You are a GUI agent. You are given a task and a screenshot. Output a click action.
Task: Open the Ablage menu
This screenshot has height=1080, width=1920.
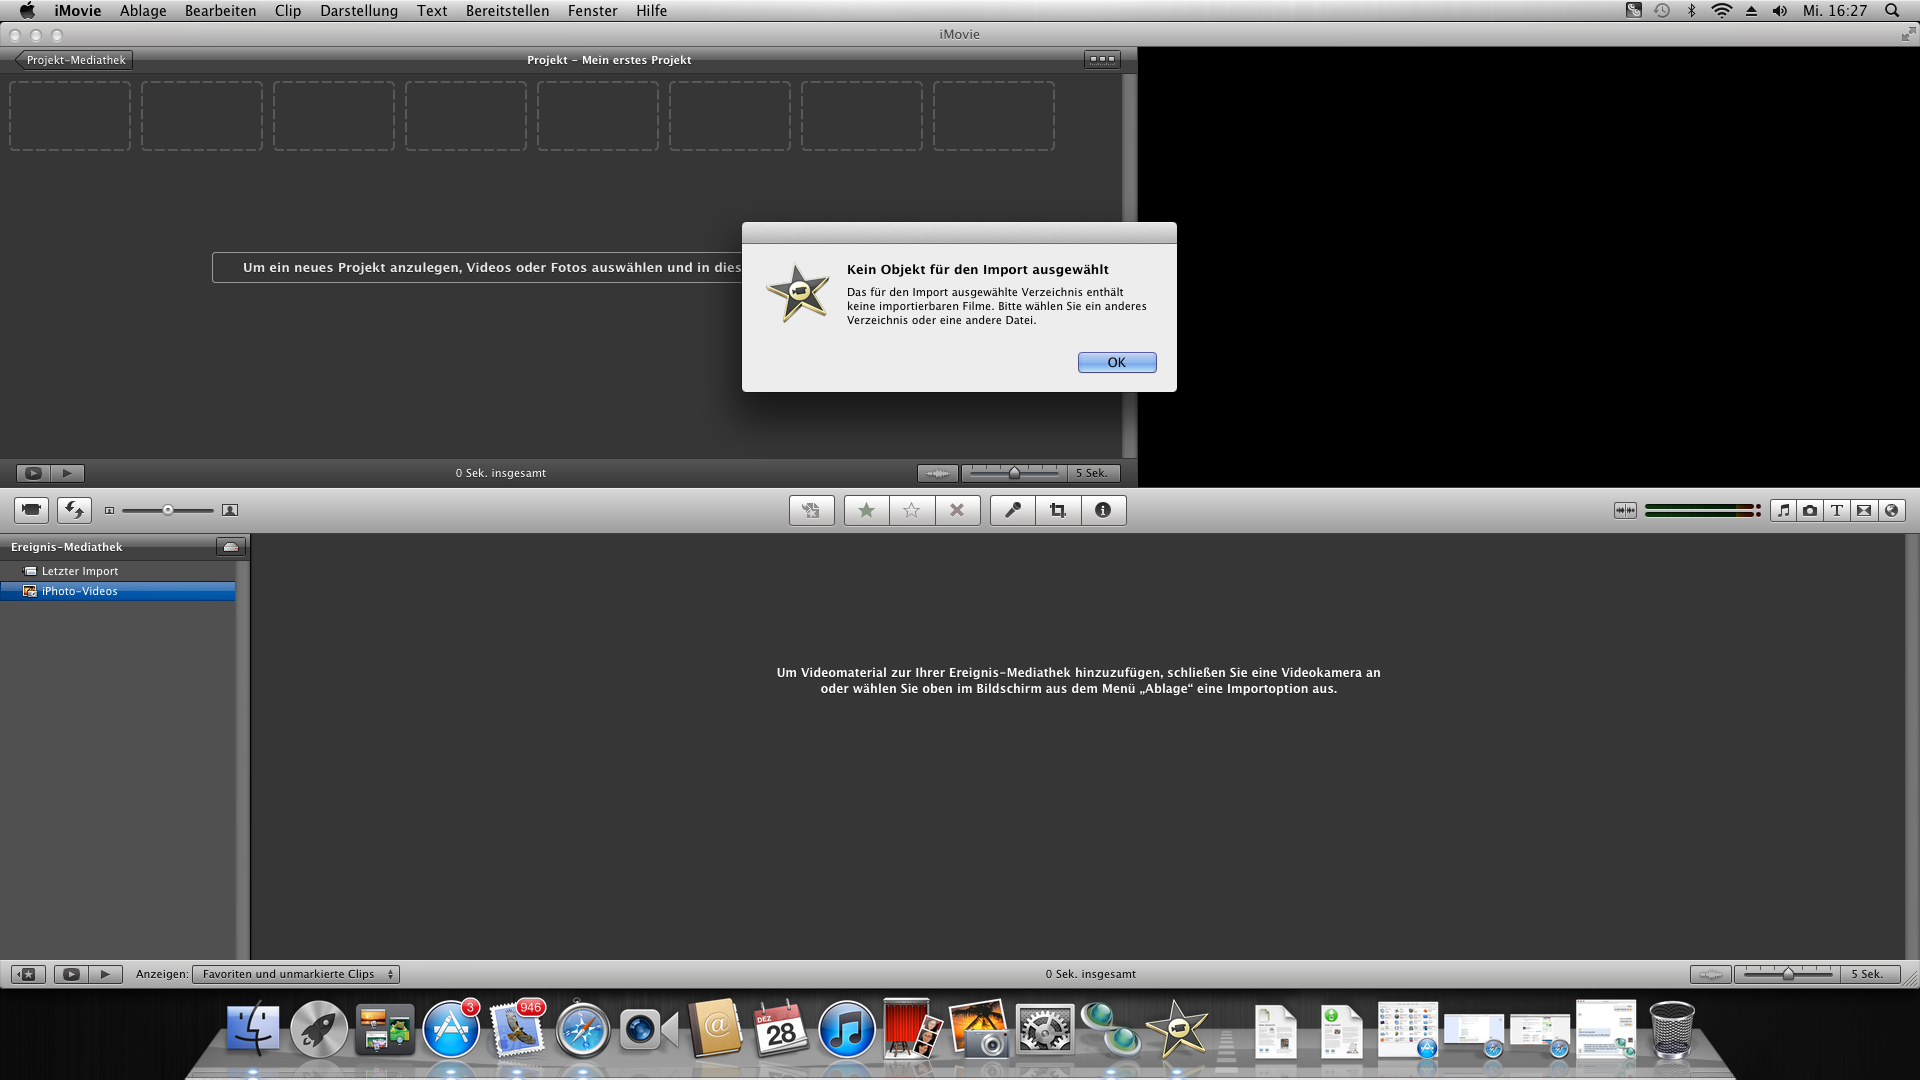[x=143, y=11]
